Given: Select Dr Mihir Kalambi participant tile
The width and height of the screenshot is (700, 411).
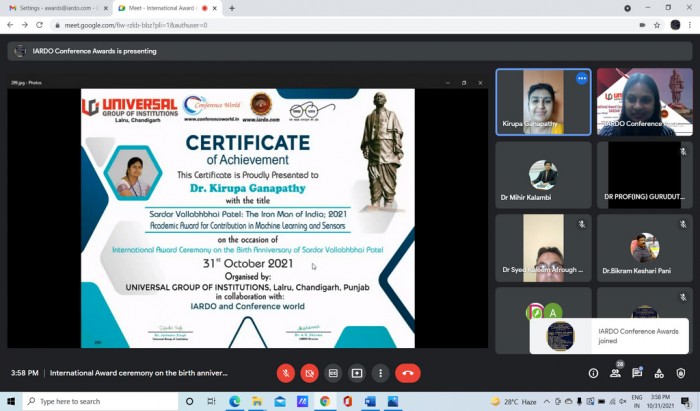Looking at the screenshot, I should coord(543,175).
